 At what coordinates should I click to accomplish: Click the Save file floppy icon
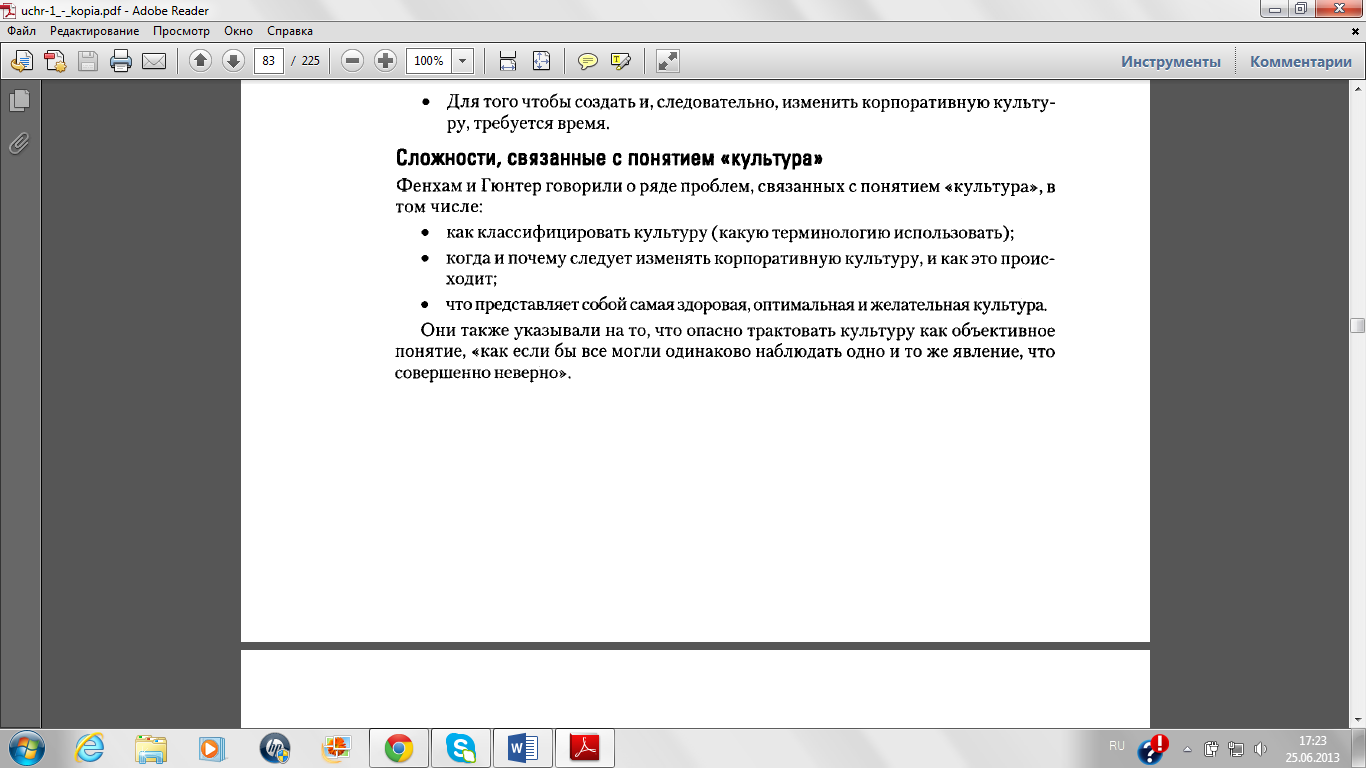(x=88, y=61)
